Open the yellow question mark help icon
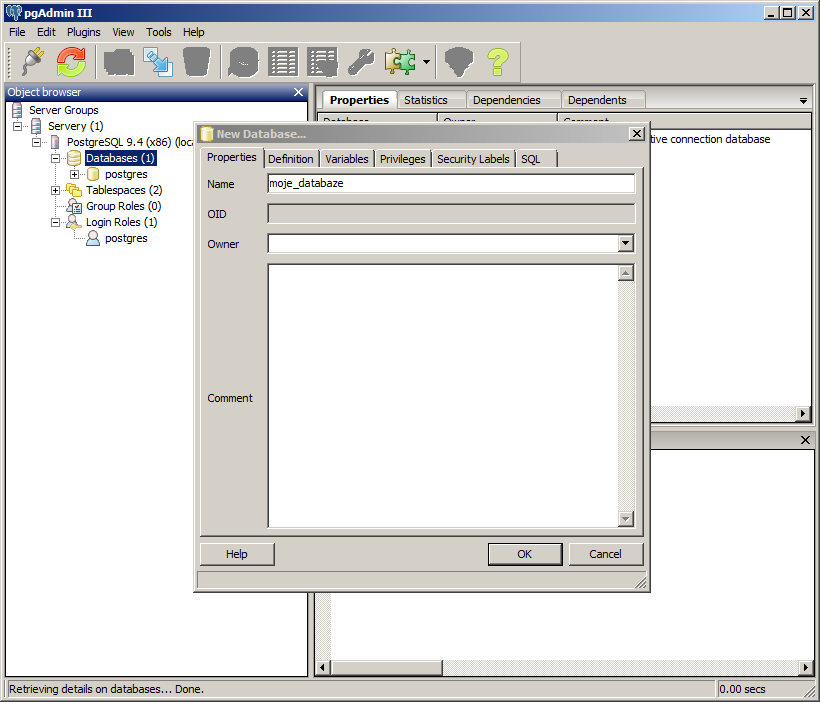Screen dimensions: 820x702 point(497,62)
